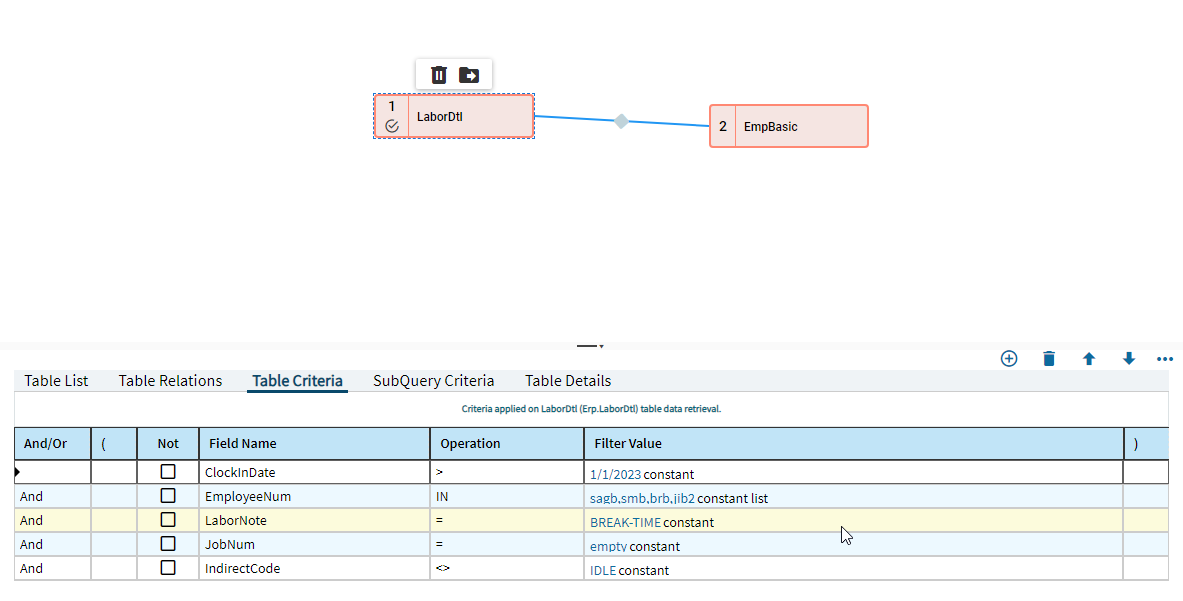Switch to the SubQuery Criteria tab
The width and height of the screenshot is (1183, 601).
coord(434,381)
